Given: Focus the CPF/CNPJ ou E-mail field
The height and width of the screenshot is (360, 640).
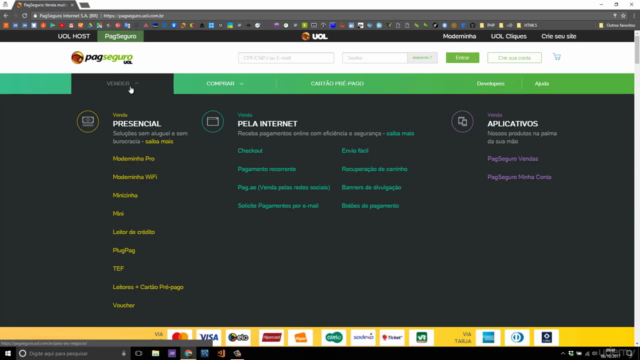Looking at the screenshot, I should 286,58.
